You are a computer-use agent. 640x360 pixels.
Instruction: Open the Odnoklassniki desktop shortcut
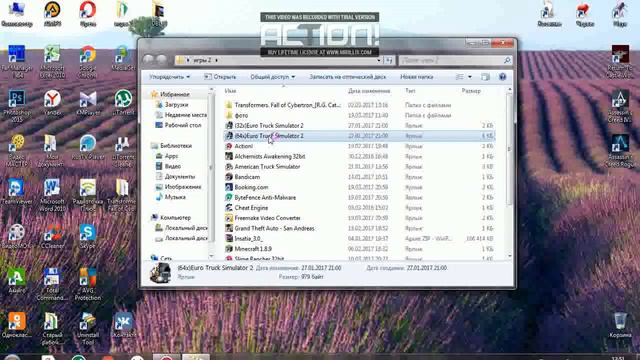tap(17, 325)
